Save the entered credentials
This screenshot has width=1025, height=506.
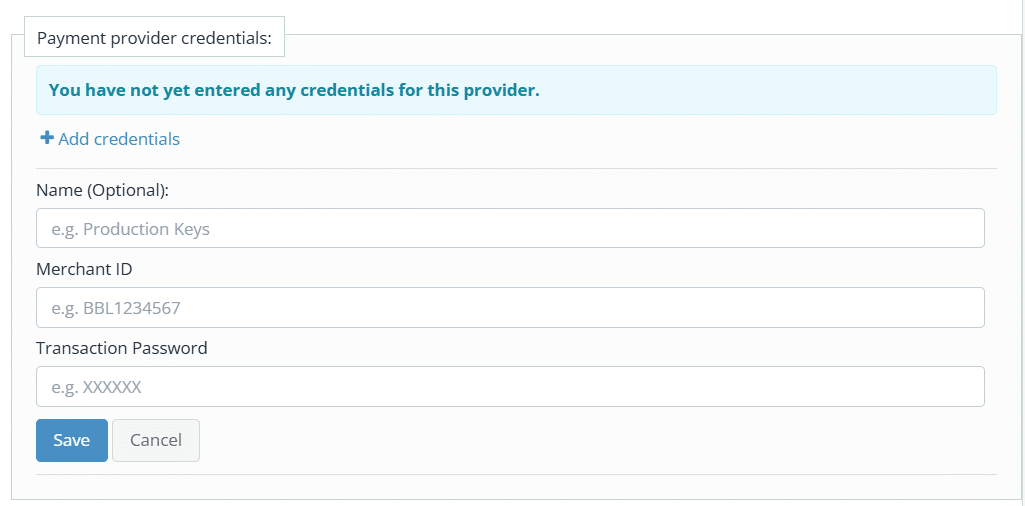click(x=72, y=440)
